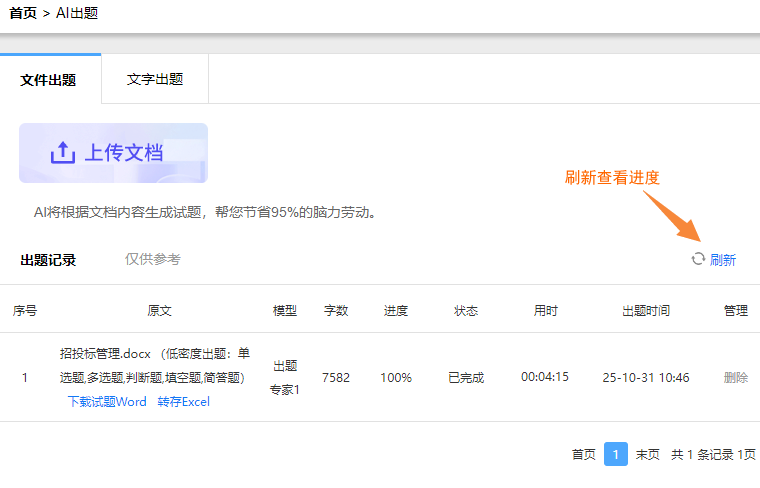Click the 招投标管理.docx file name
The image size is (760, 488).
click(105, 354)
